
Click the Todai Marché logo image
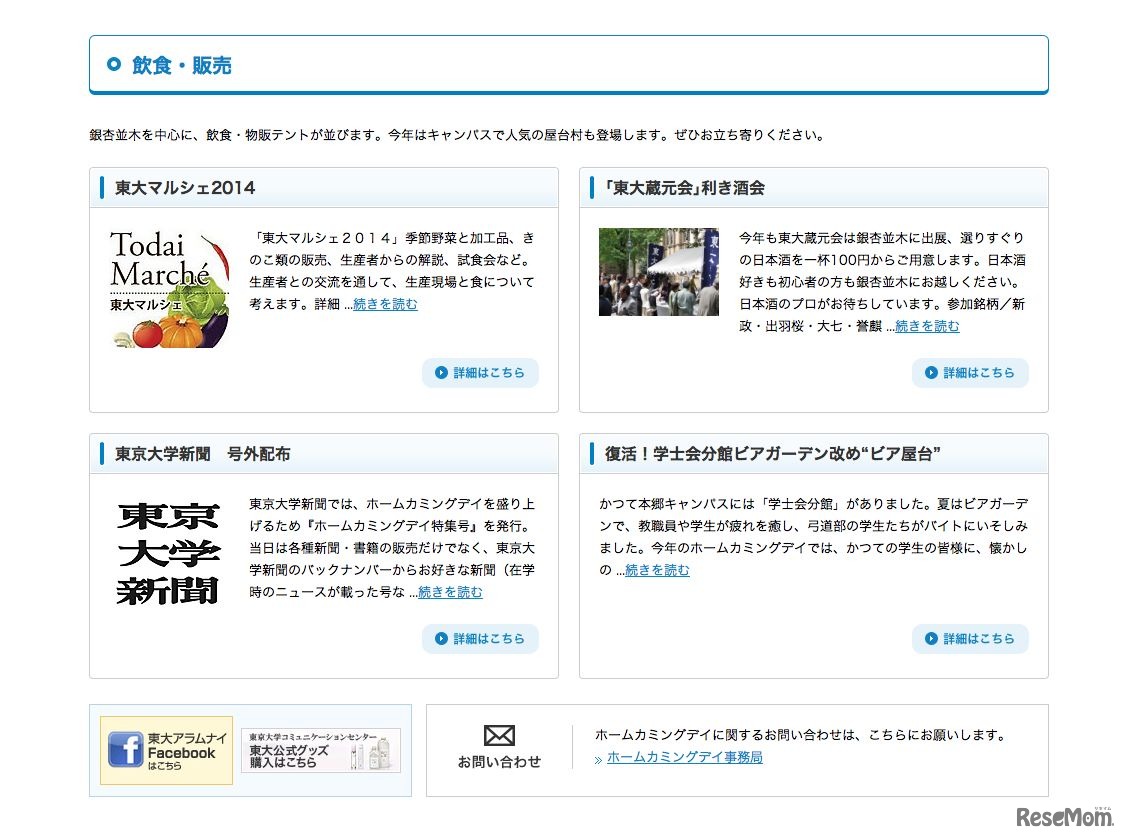coord(169,289)
